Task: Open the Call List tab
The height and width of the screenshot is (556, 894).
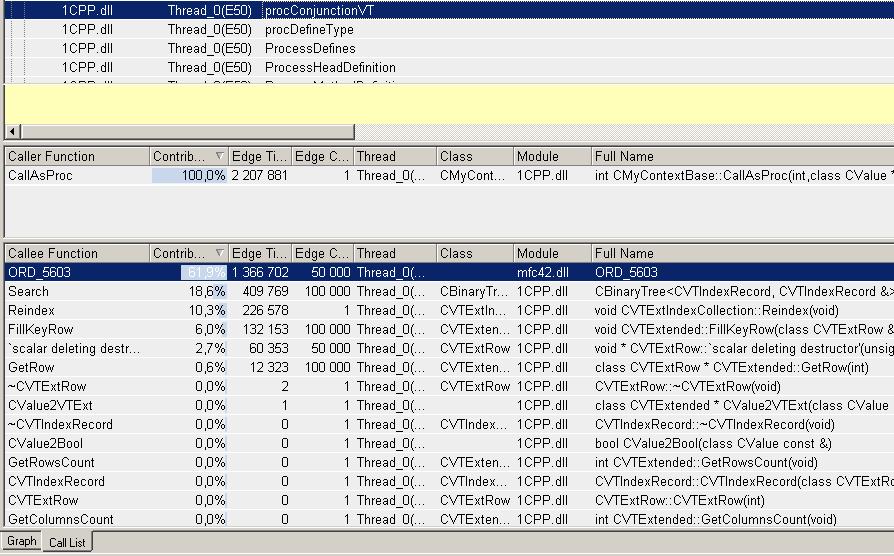Action: click(67, 541)
